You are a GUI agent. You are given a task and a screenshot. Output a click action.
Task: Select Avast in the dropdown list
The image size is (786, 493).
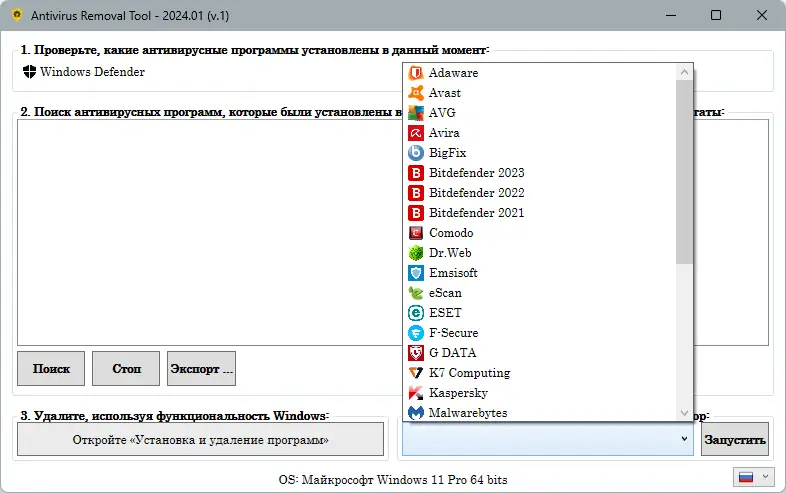pos(539,93)
